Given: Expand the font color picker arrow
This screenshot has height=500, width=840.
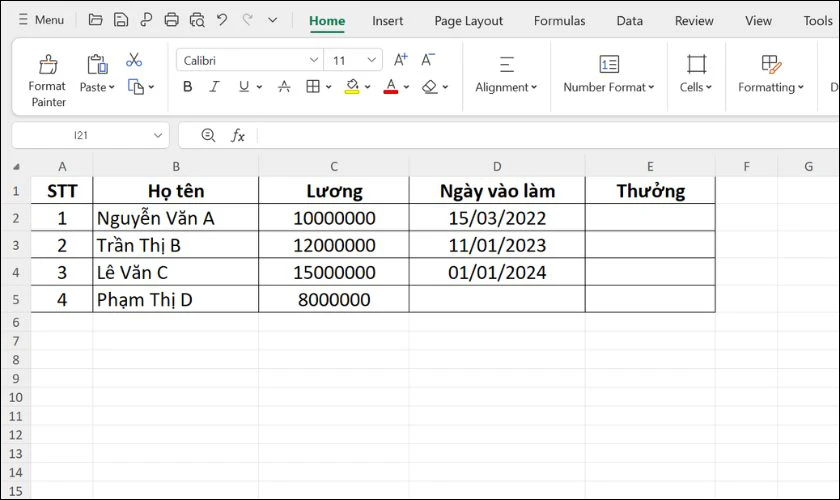Looking at the screenshot, I should (407, 87).
